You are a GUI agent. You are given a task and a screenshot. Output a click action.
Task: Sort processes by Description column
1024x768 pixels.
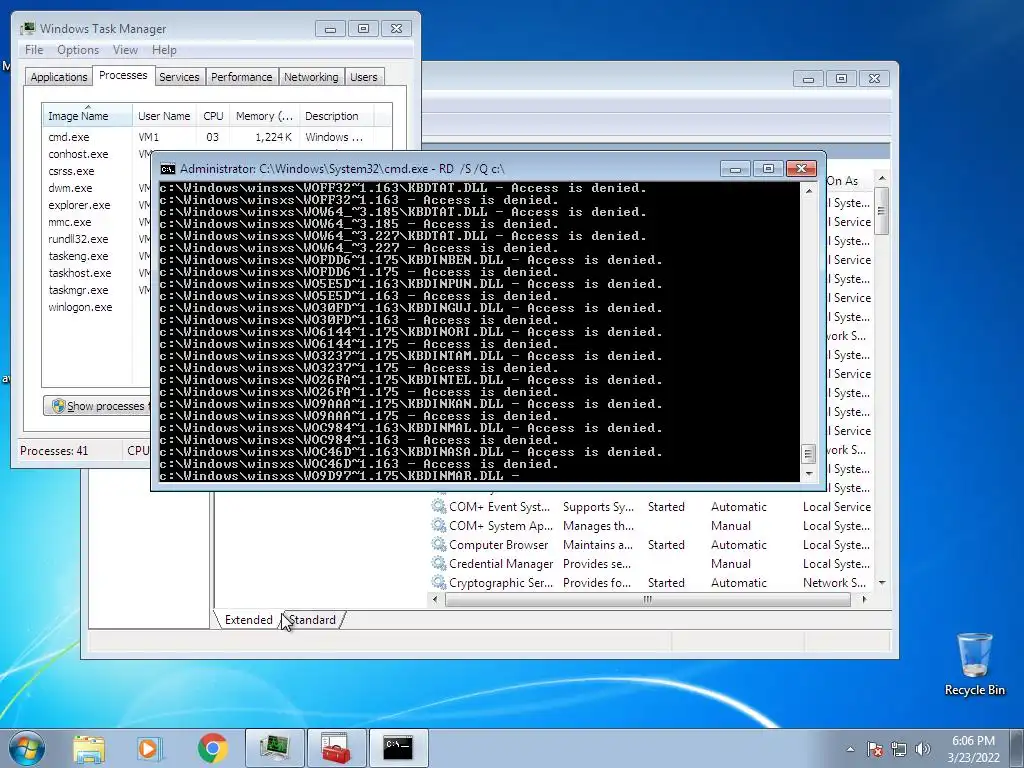tap(336, 116)
